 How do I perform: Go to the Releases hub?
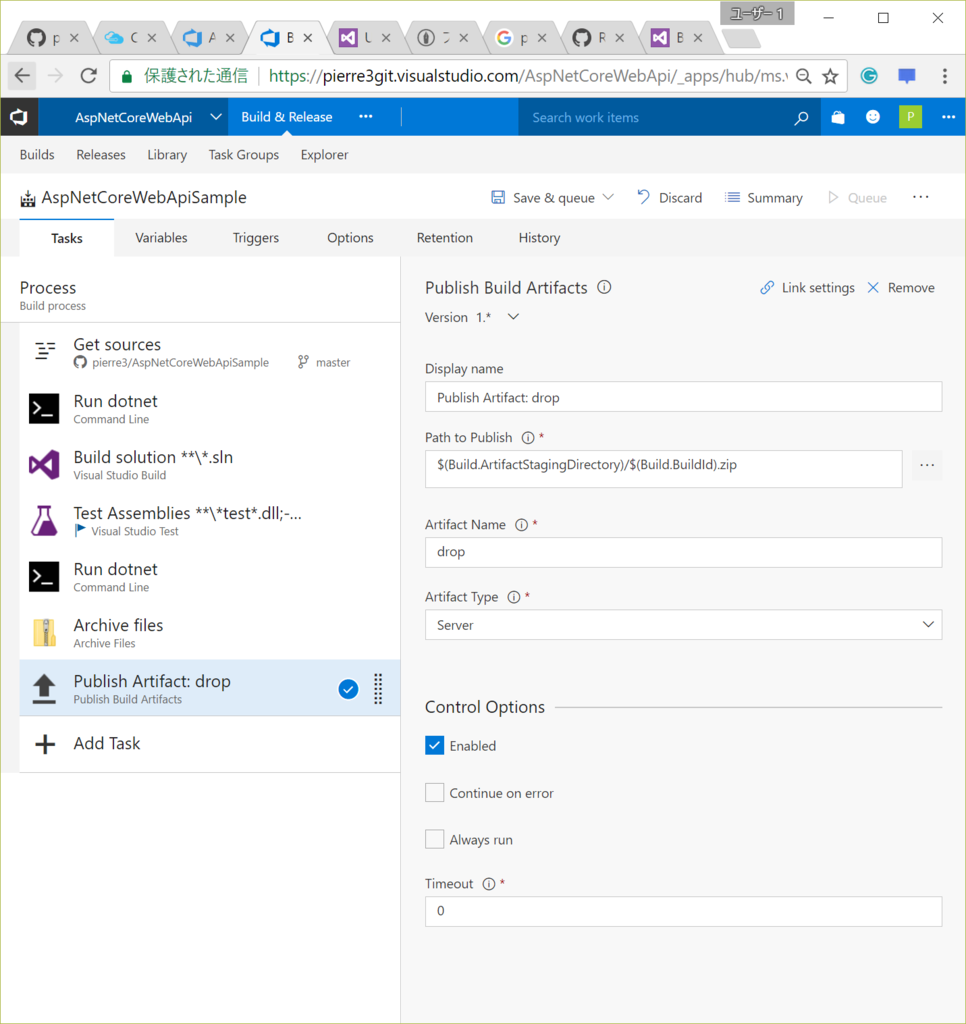click(x=101, y=155)
